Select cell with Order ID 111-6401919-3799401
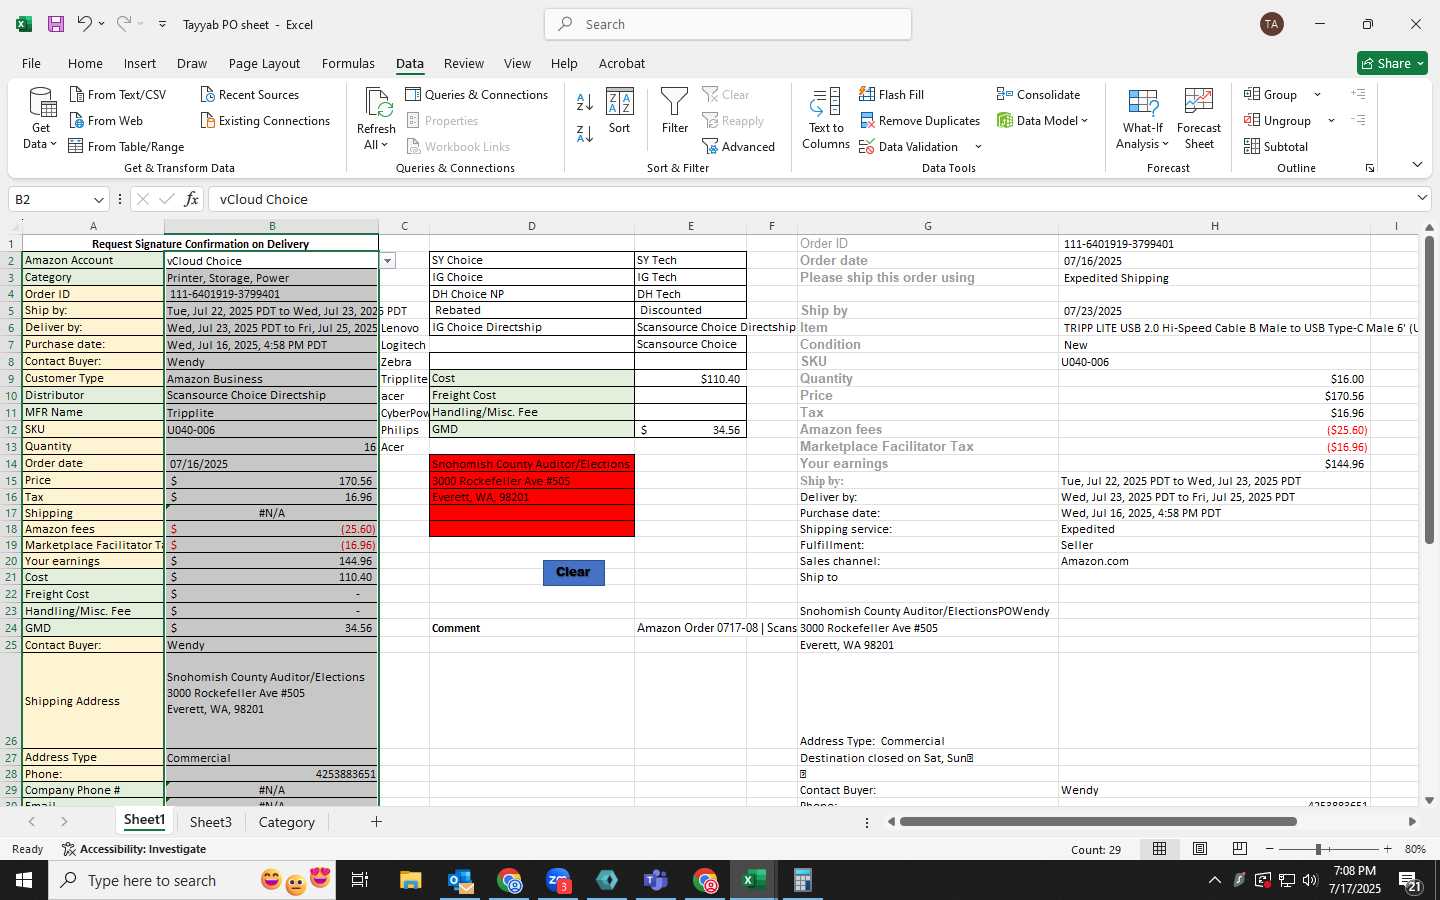 tap(271, 294)
